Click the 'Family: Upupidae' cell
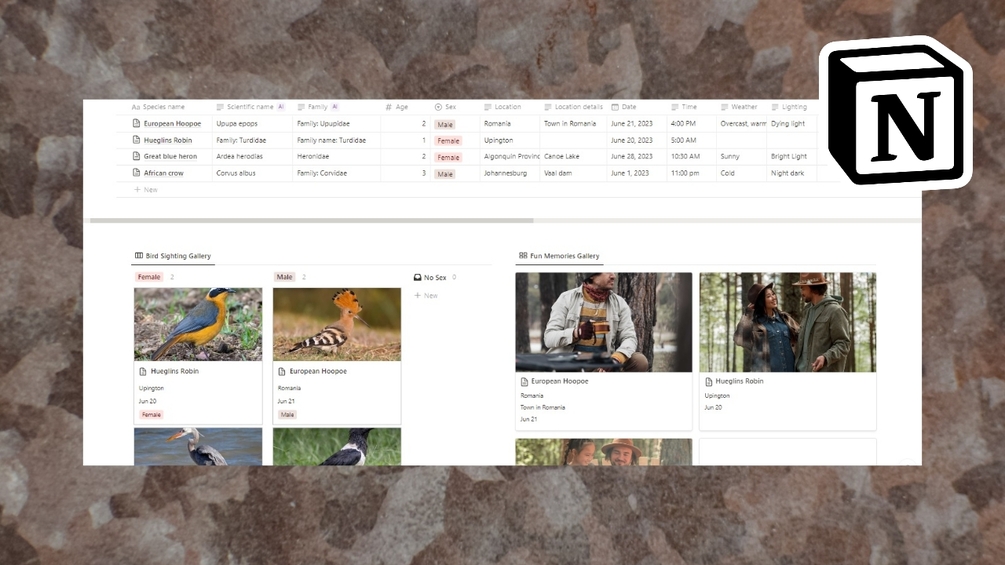The width and height of the screenshot is (1005, 565). point(336,124)
